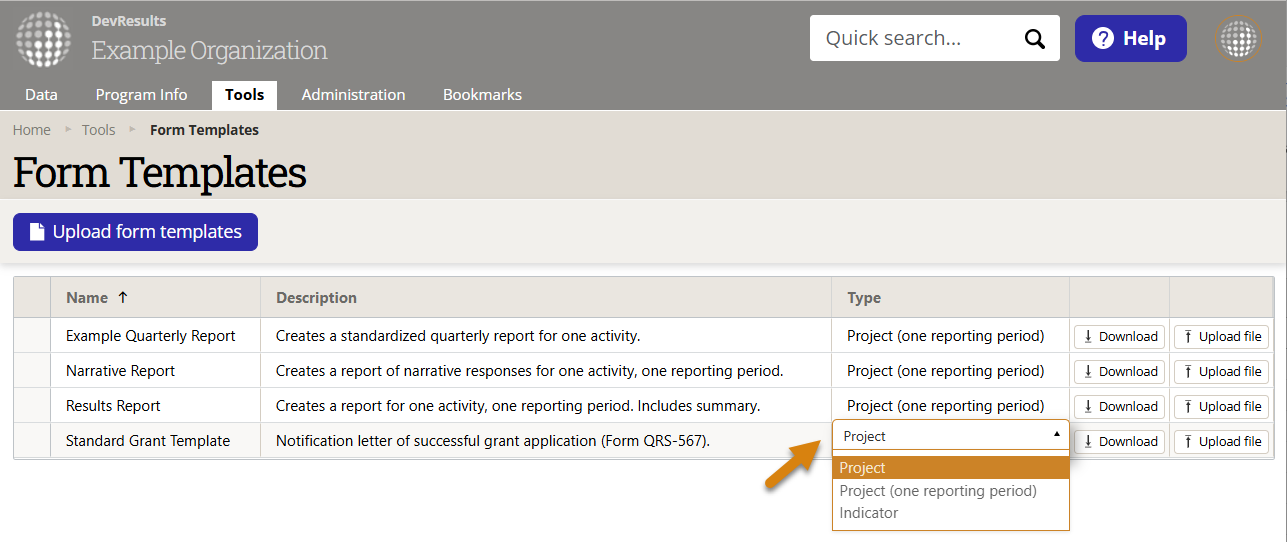Download the Example Quarterly Report template
1287x542 pixels.
[x=1119, y=336]
